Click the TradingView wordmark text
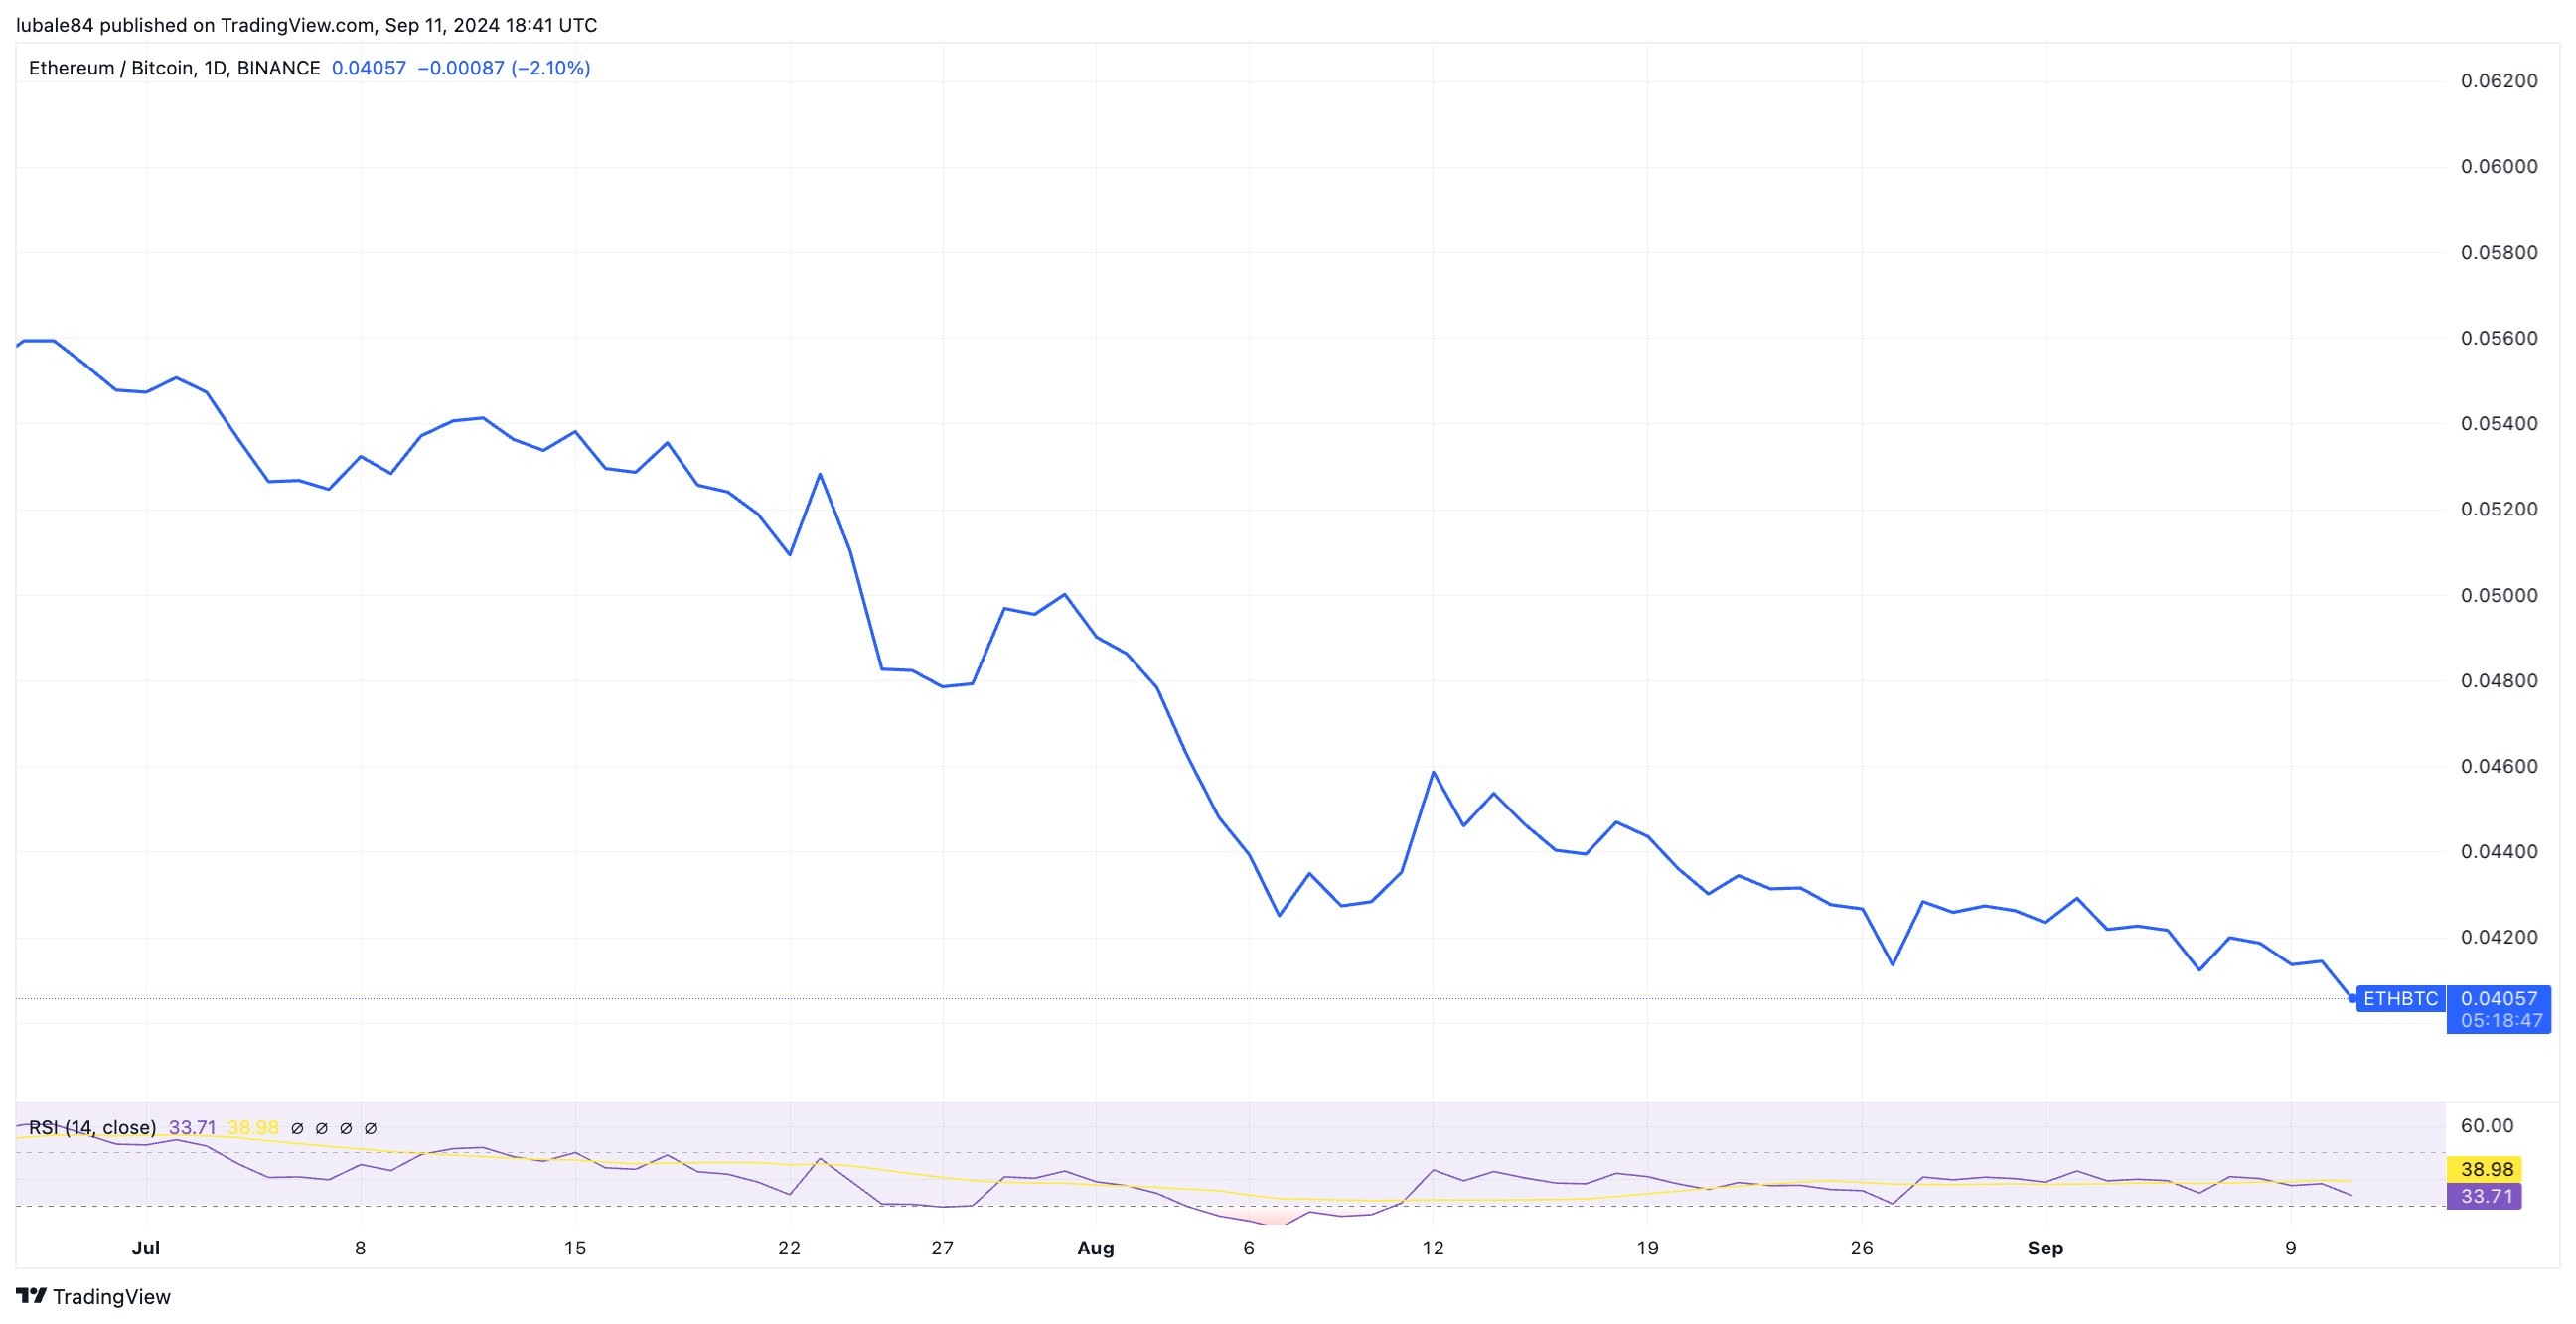2576x1324 pixels. coord(111,1296)
